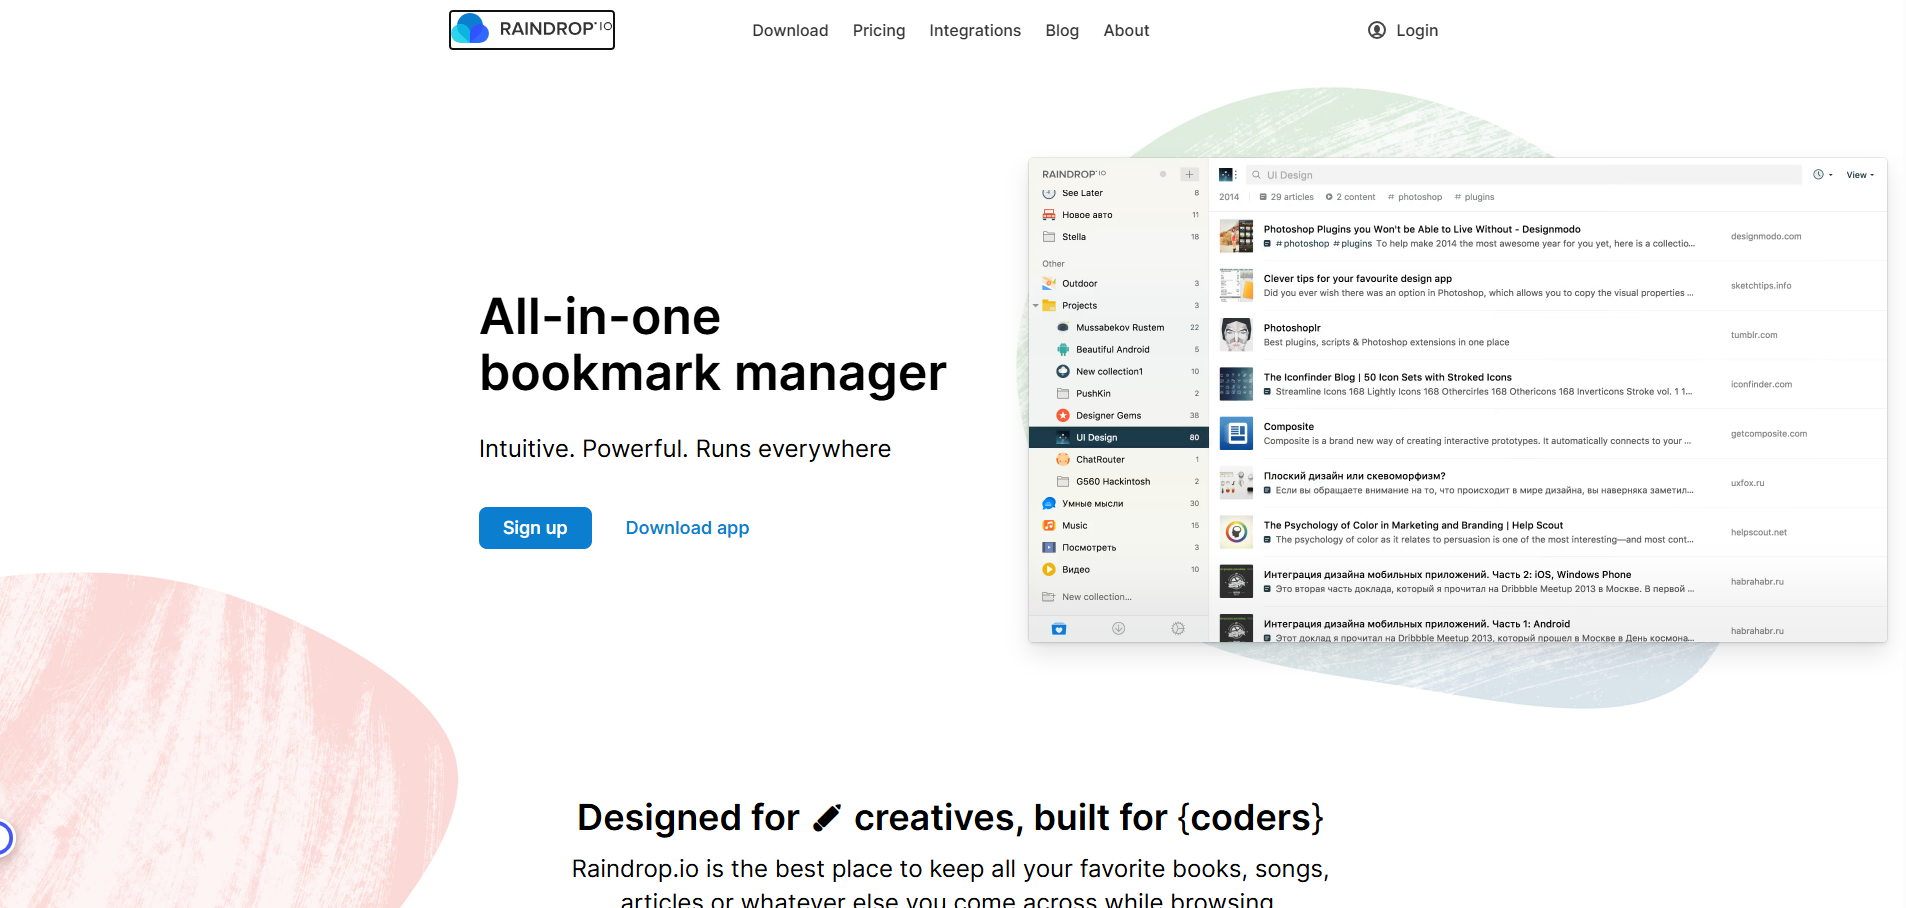Click the downloads arrow icon at sidebar bottom
The width and height of the screenshot is (1906, 908).
[1118, 629]
